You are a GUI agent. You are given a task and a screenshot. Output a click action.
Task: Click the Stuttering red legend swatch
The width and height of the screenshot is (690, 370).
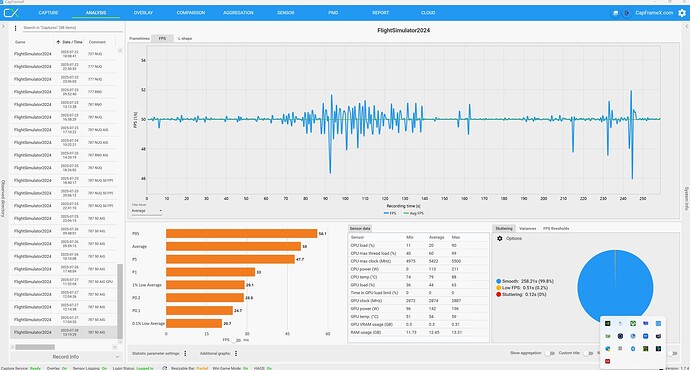click(x=499, y=294)
